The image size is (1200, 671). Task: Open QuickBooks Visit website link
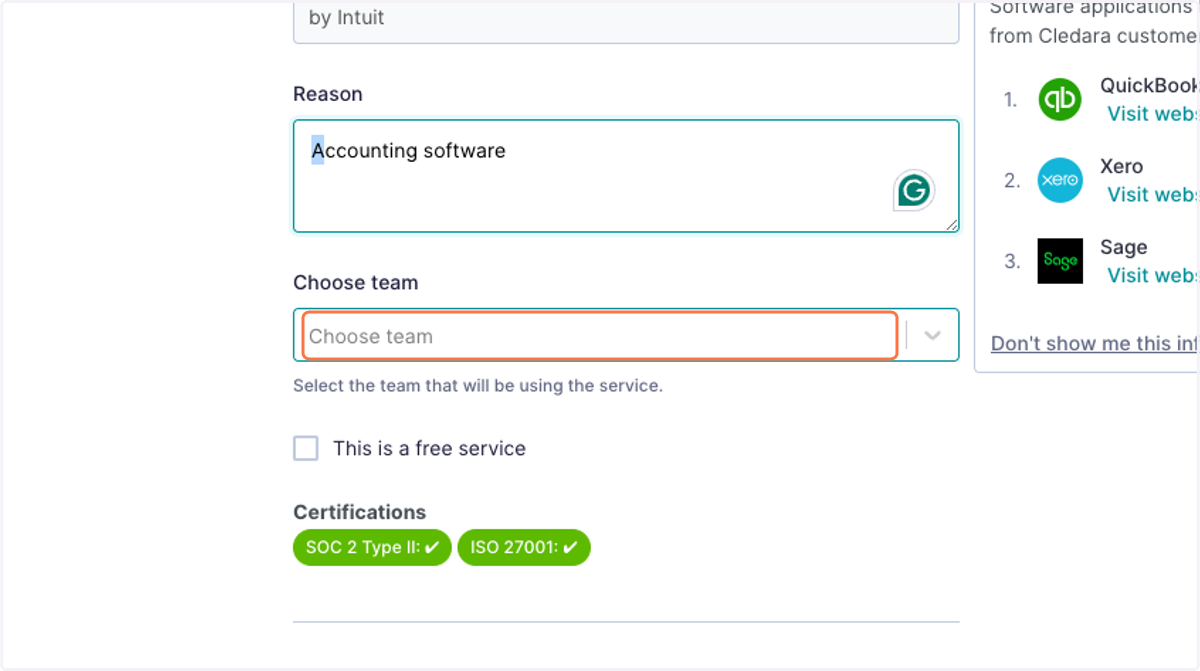1152,114
